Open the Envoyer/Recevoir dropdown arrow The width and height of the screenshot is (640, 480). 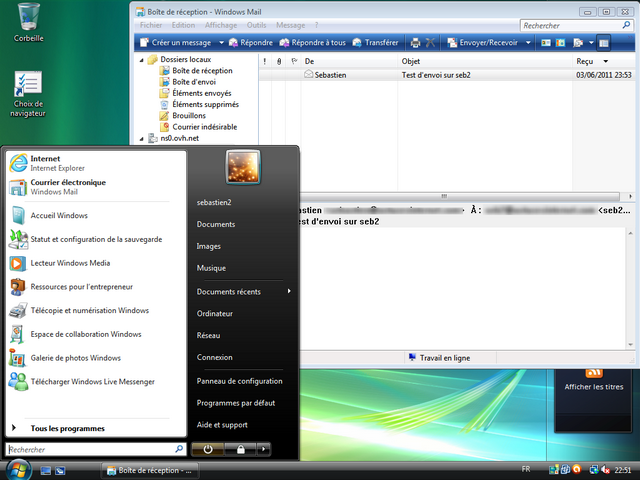point(528,42)
